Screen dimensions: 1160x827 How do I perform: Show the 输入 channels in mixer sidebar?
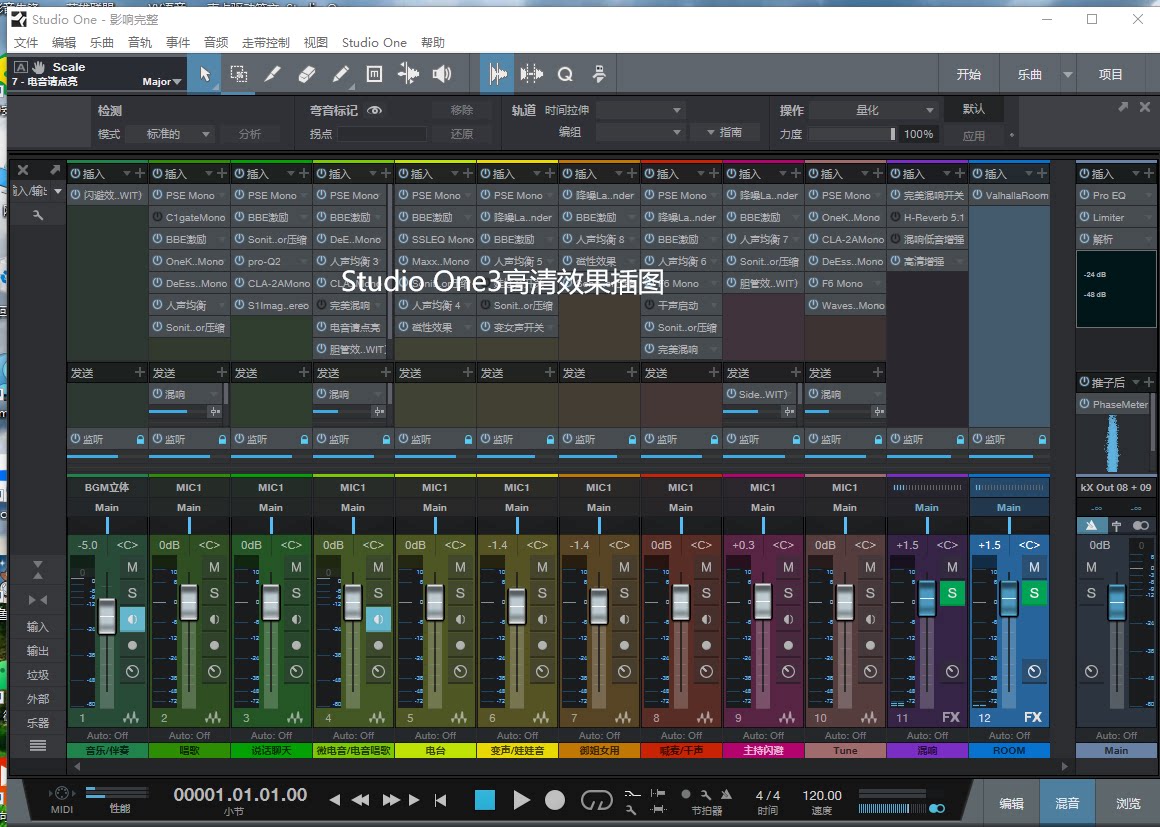click(38, 627)
